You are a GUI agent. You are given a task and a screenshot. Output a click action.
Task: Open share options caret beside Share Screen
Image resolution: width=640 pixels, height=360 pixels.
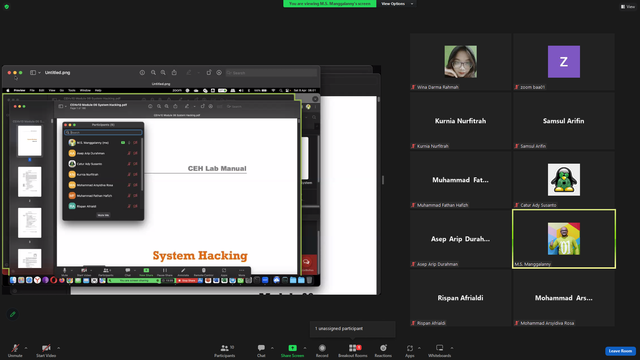[305, 348]
